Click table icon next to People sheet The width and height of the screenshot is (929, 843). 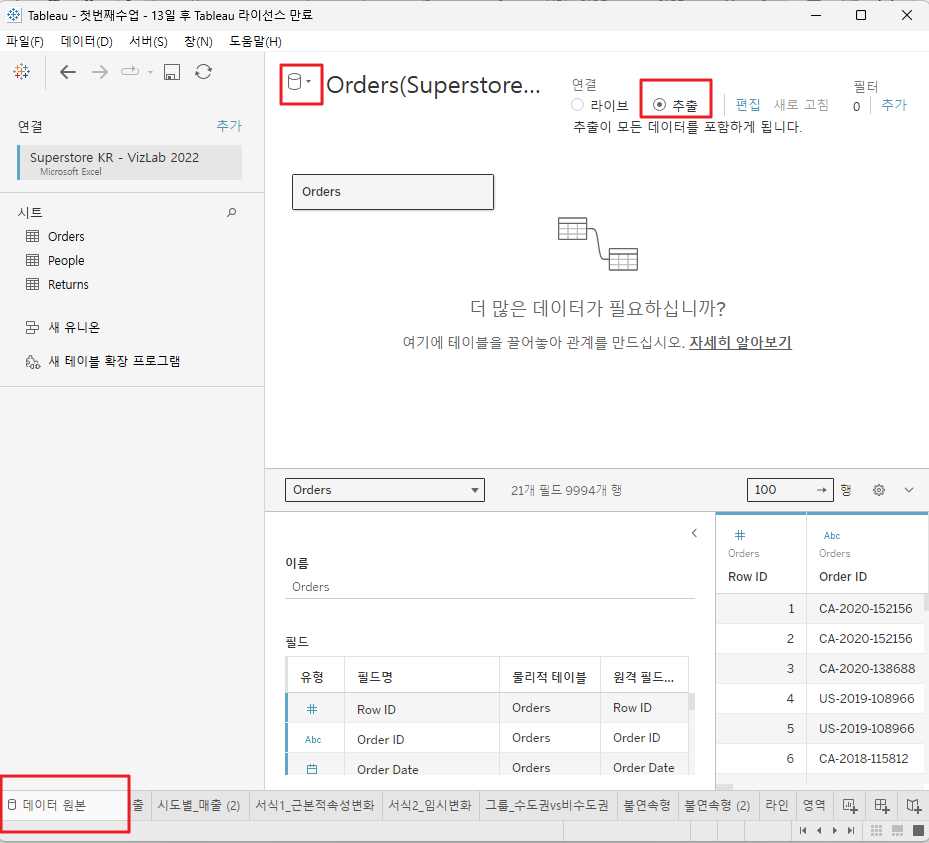click(x=33, y=260)
